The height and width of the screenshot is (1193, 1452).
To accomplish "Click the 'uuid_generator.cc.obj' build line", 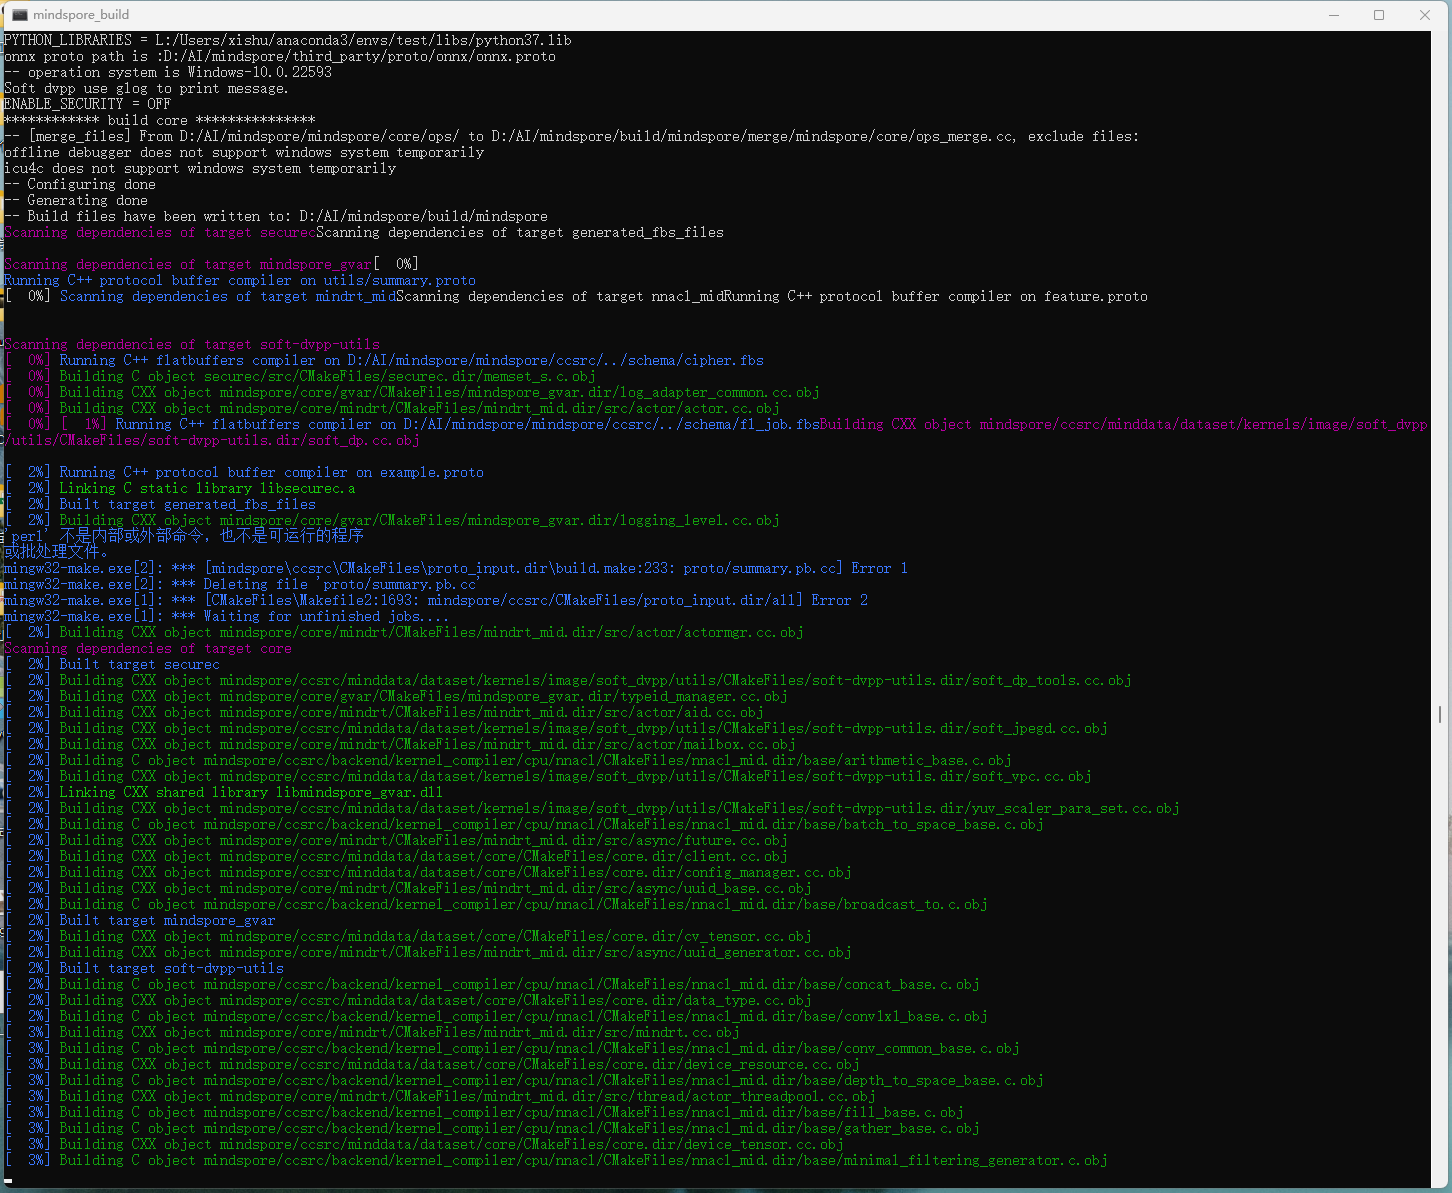I will pos(428,952).
